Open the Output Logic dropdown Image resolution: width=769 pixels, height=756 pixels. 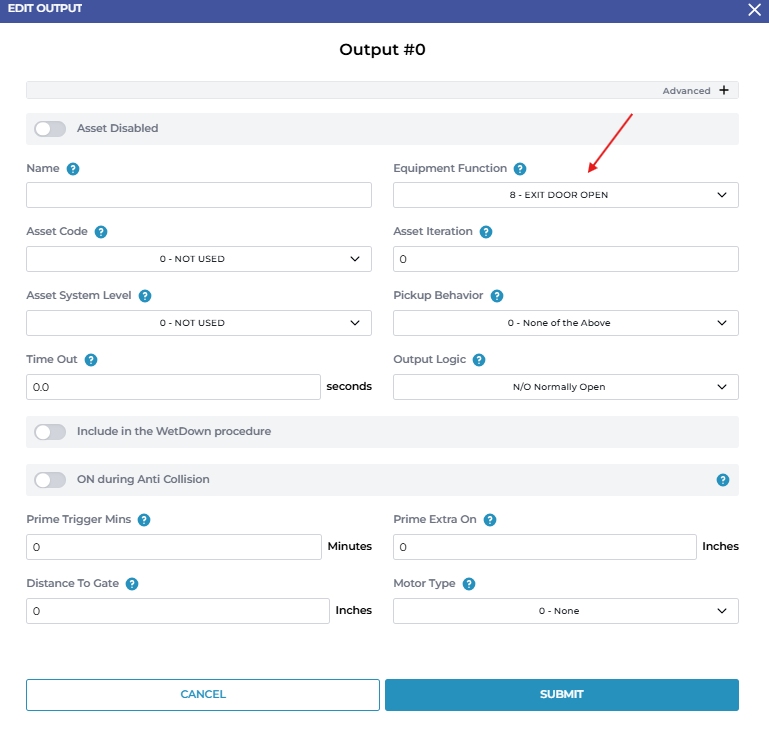pos(565,387)
